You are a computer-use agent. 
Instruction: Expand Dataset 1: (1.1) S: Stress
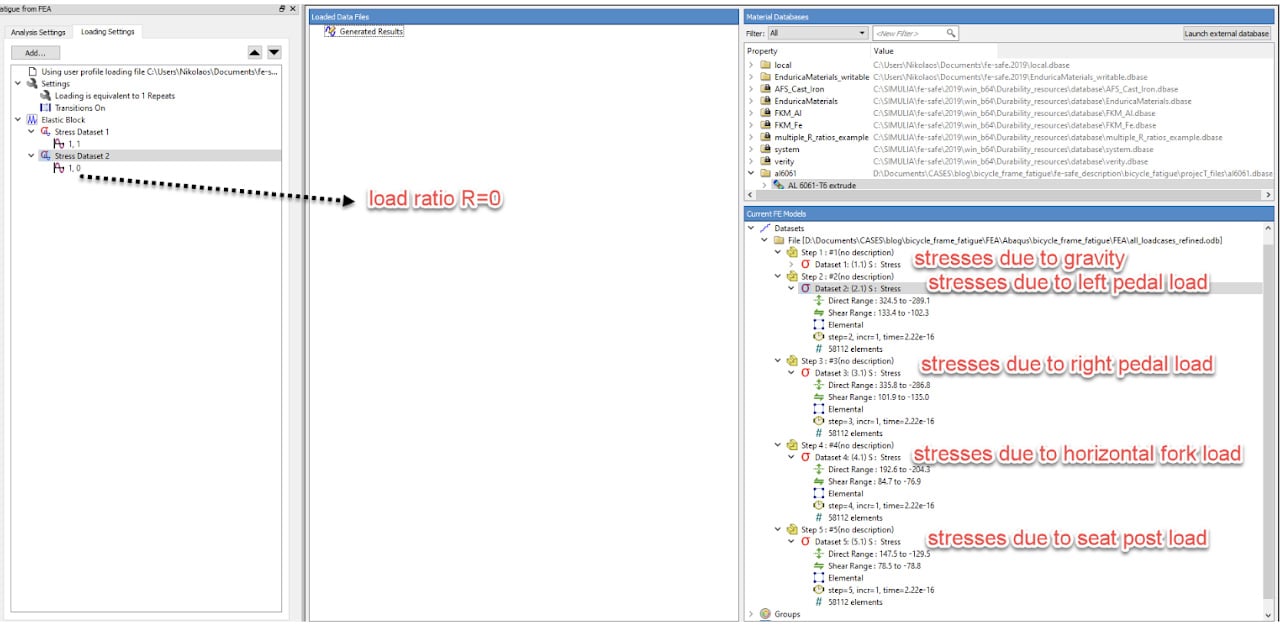click(x=791, y=264)
